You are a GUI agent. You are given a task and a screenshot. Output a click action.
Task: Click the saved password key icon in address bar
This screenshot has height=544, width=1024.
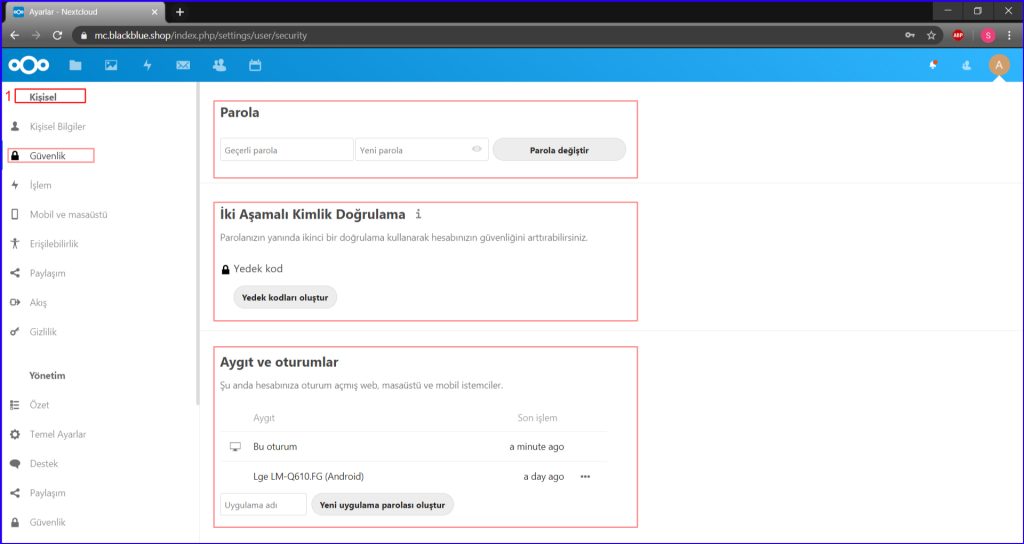point(910,35)
